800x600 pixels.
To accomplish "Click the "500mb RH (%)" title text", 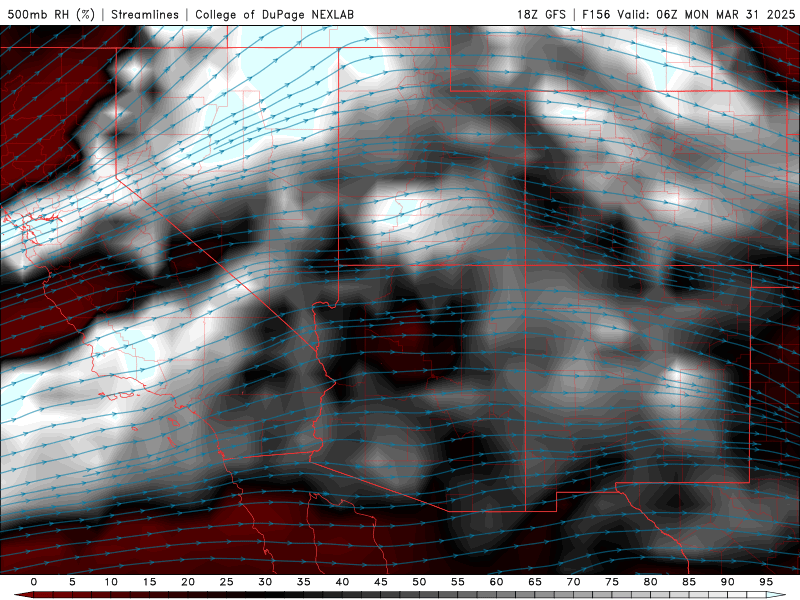I will click(x=51, y=14).
